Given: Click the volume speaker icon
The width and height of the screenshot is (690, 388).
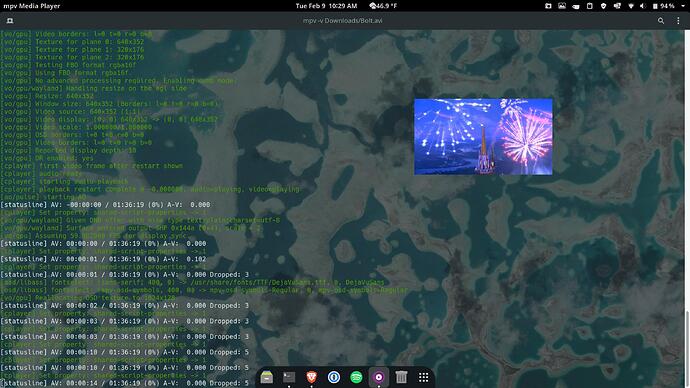Looking at the screenshot, I should [643, 6].
